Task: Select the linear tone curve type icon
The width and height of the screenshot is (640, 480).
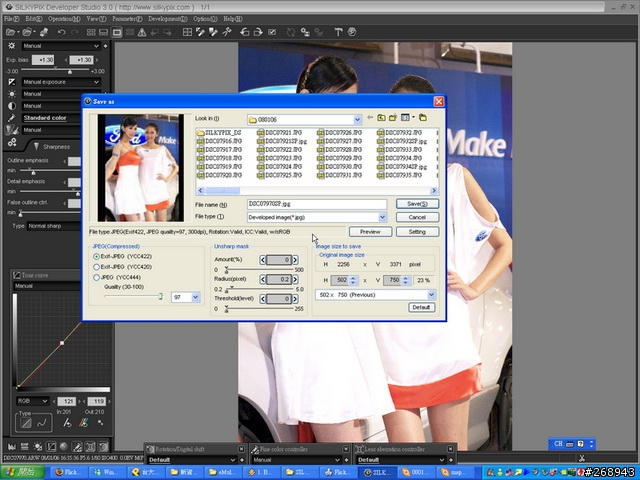Action: point(26,423)
